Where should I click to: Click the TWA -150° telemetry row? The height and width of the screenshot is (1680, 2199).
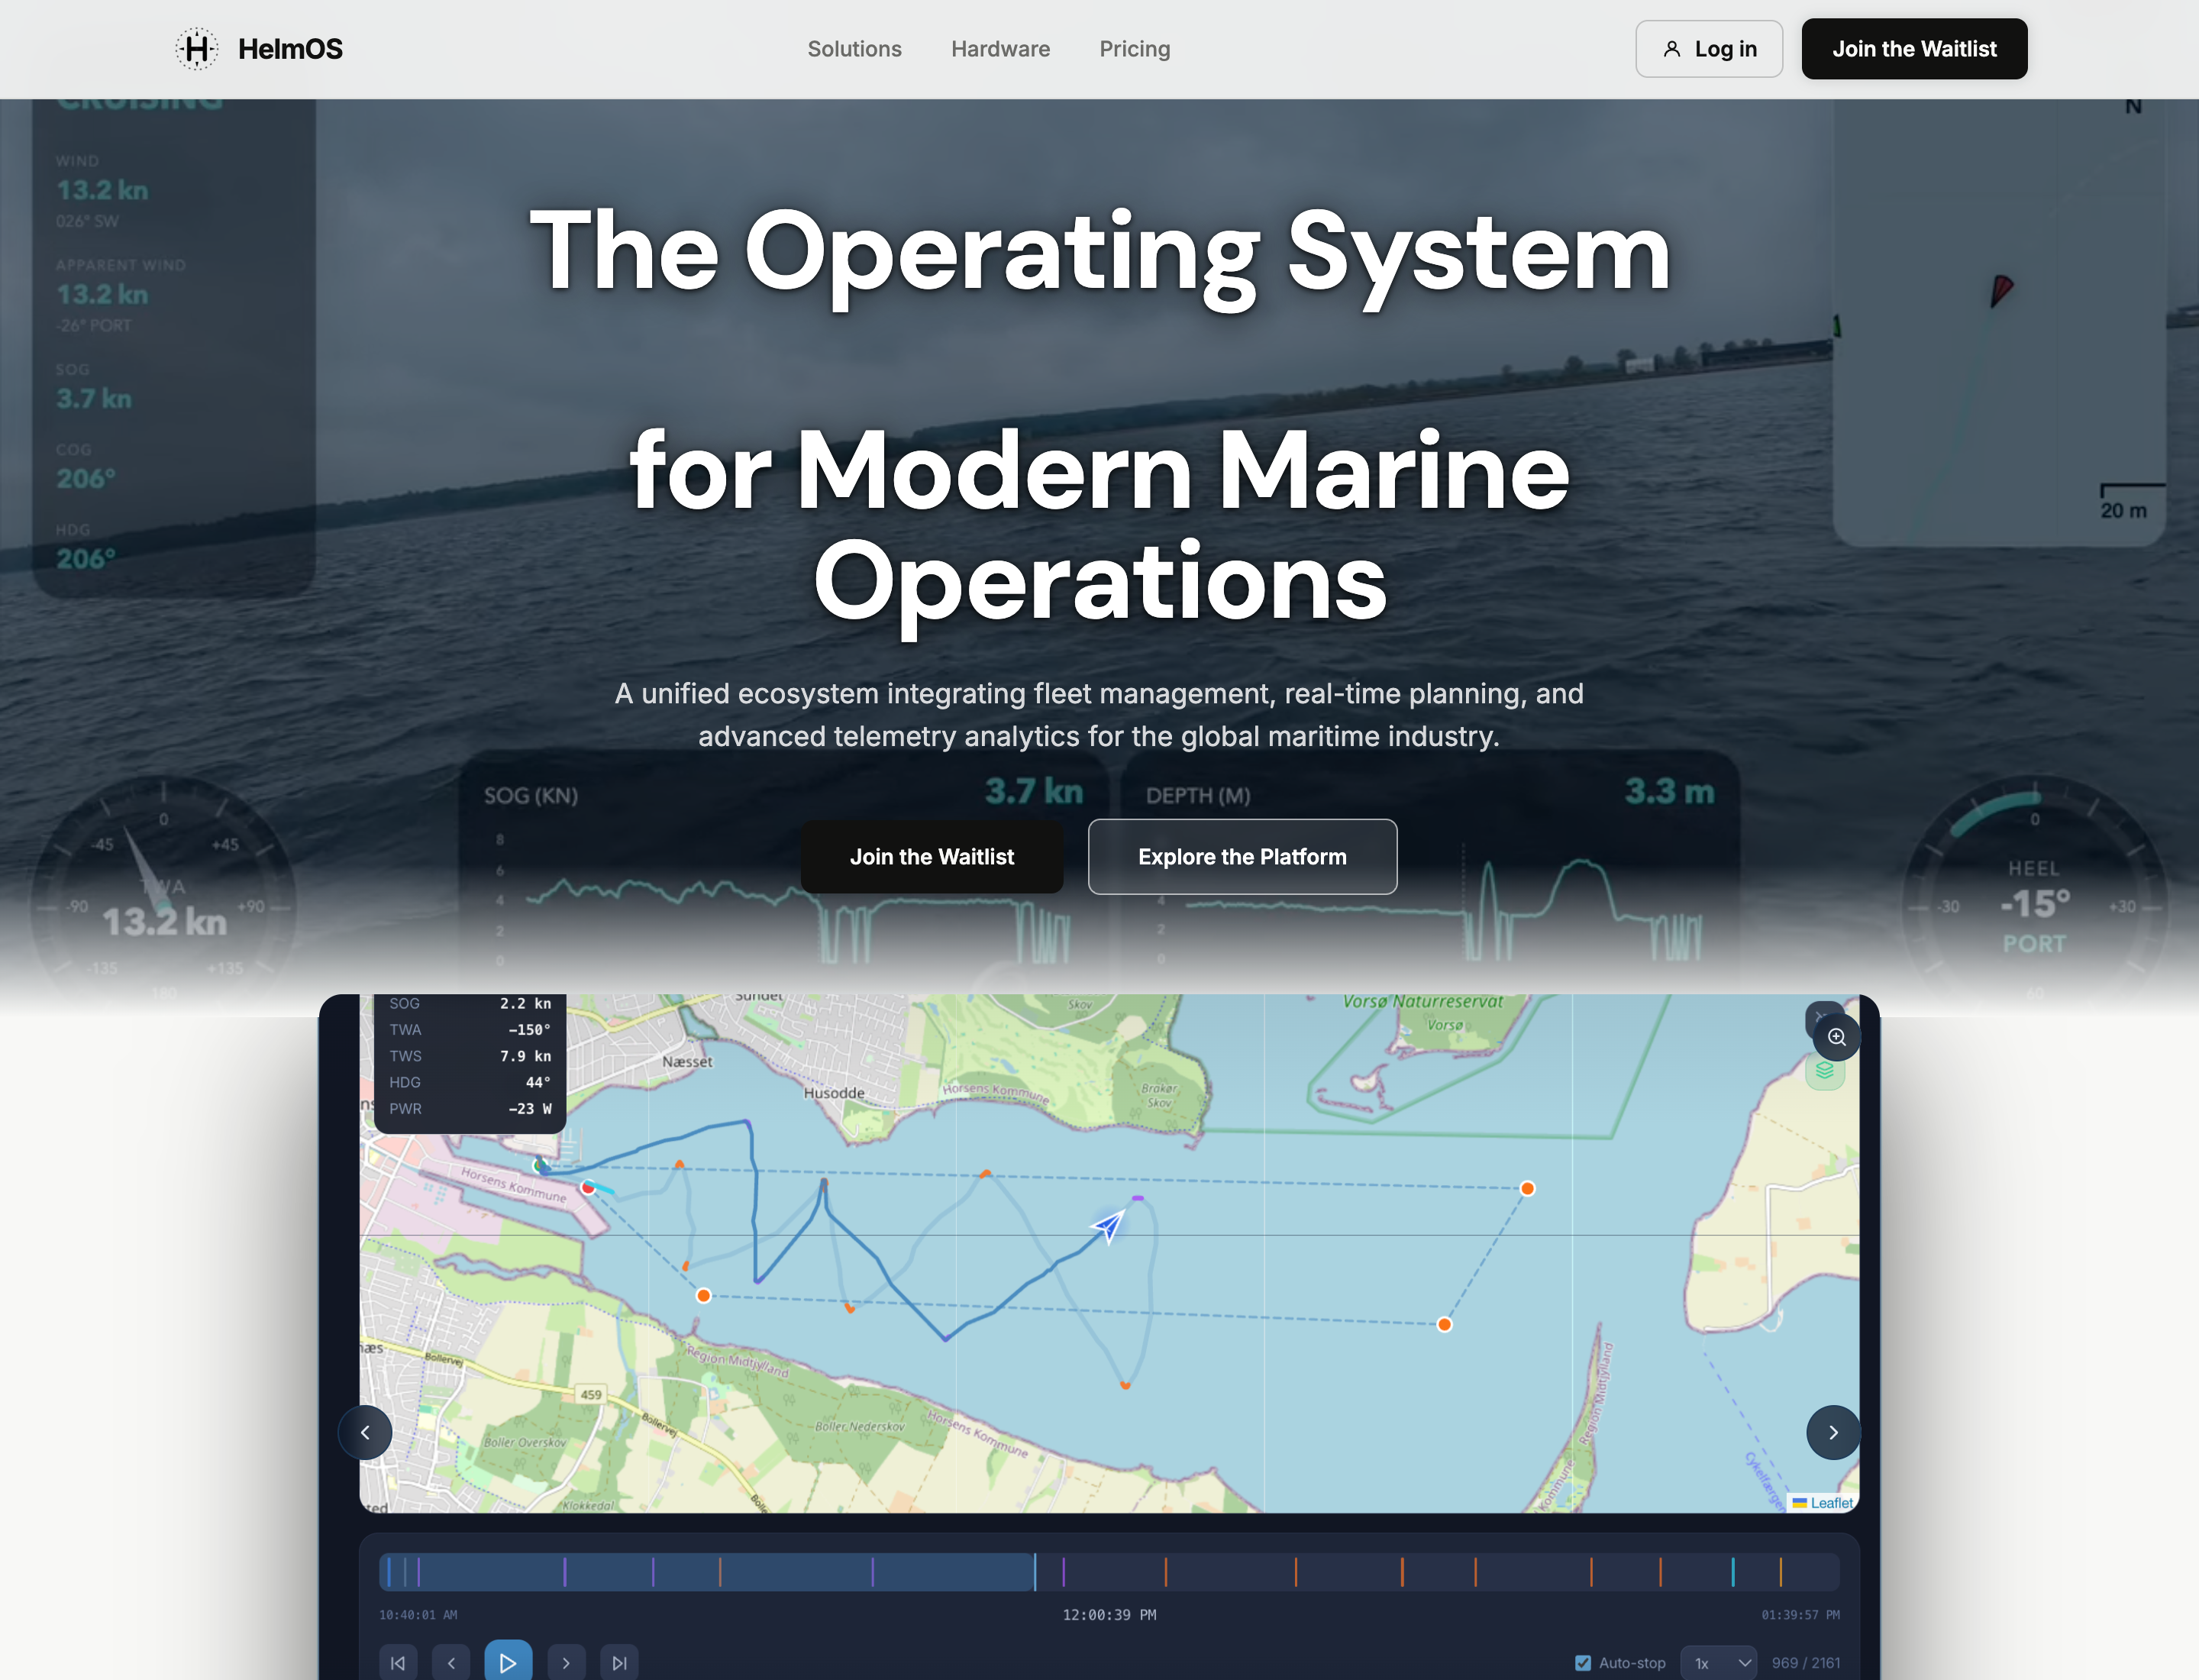click(x=470, y=1029)
